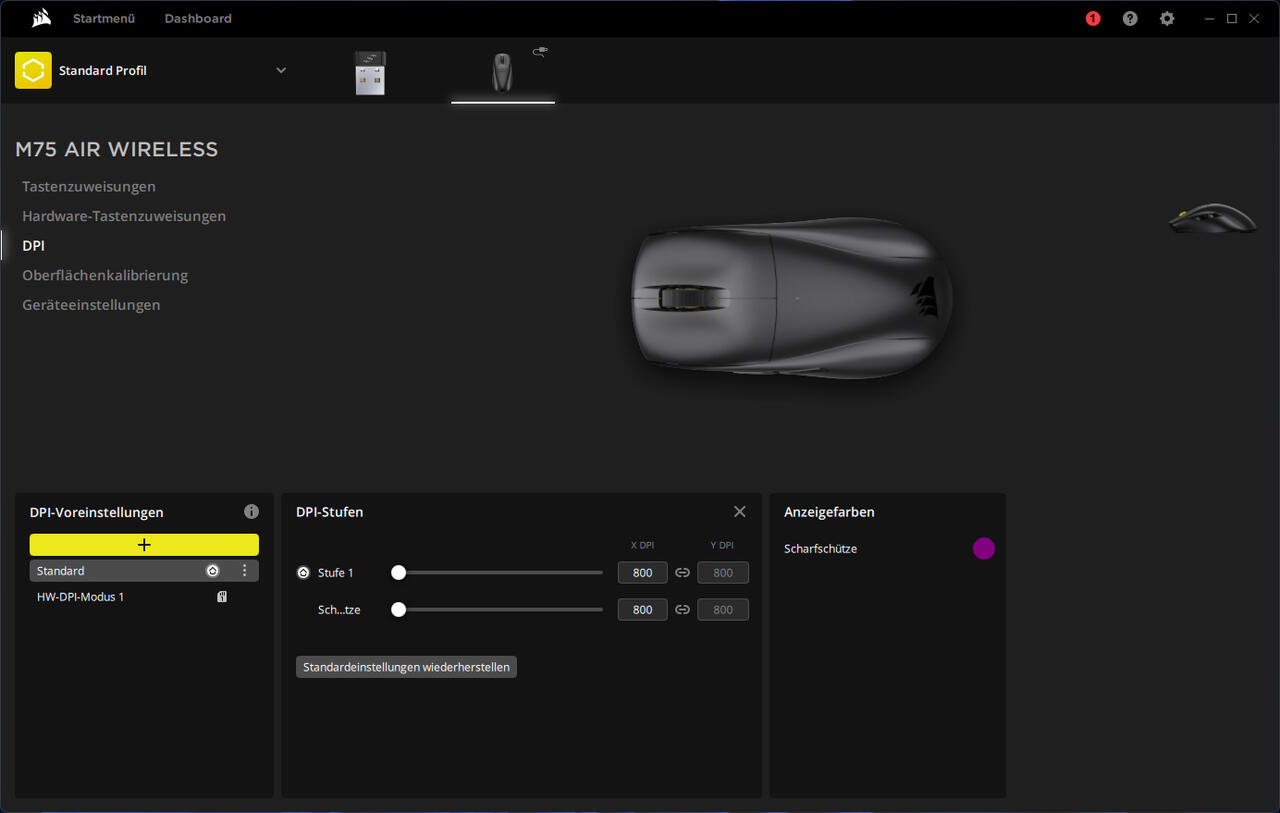Toggle the X/Y DPI link for Stufe 1
The height and width of the screenshot is (813, 1280).
click(682, 573)
